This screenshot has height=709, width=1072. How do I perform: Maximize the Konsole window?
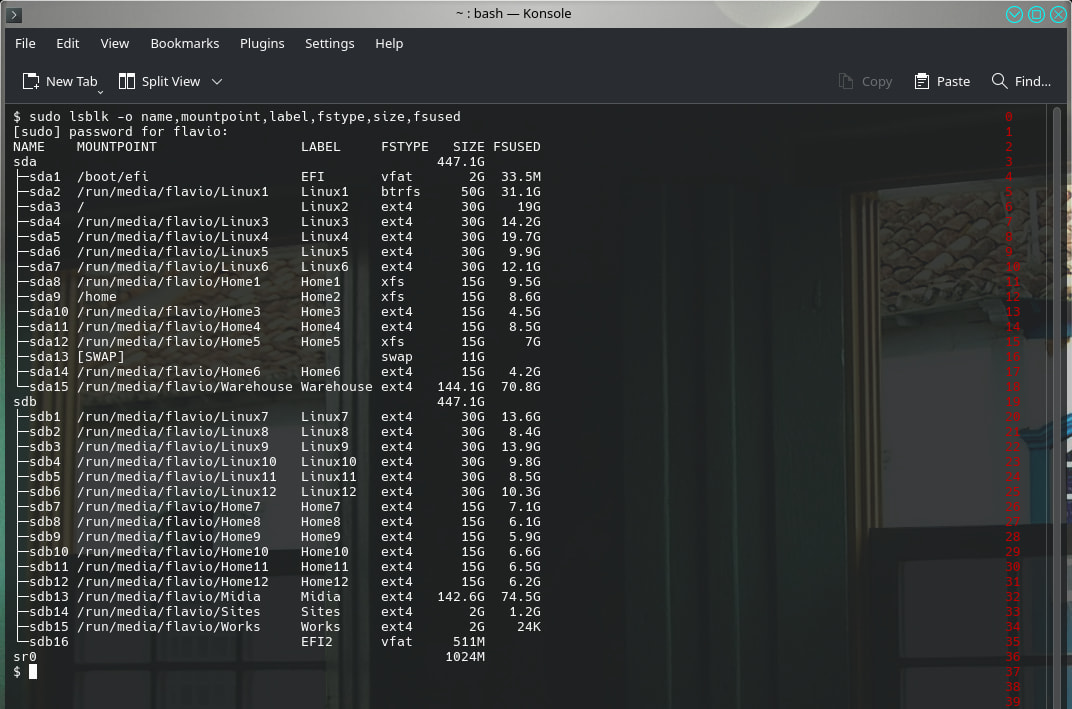tap(1037, 14)
